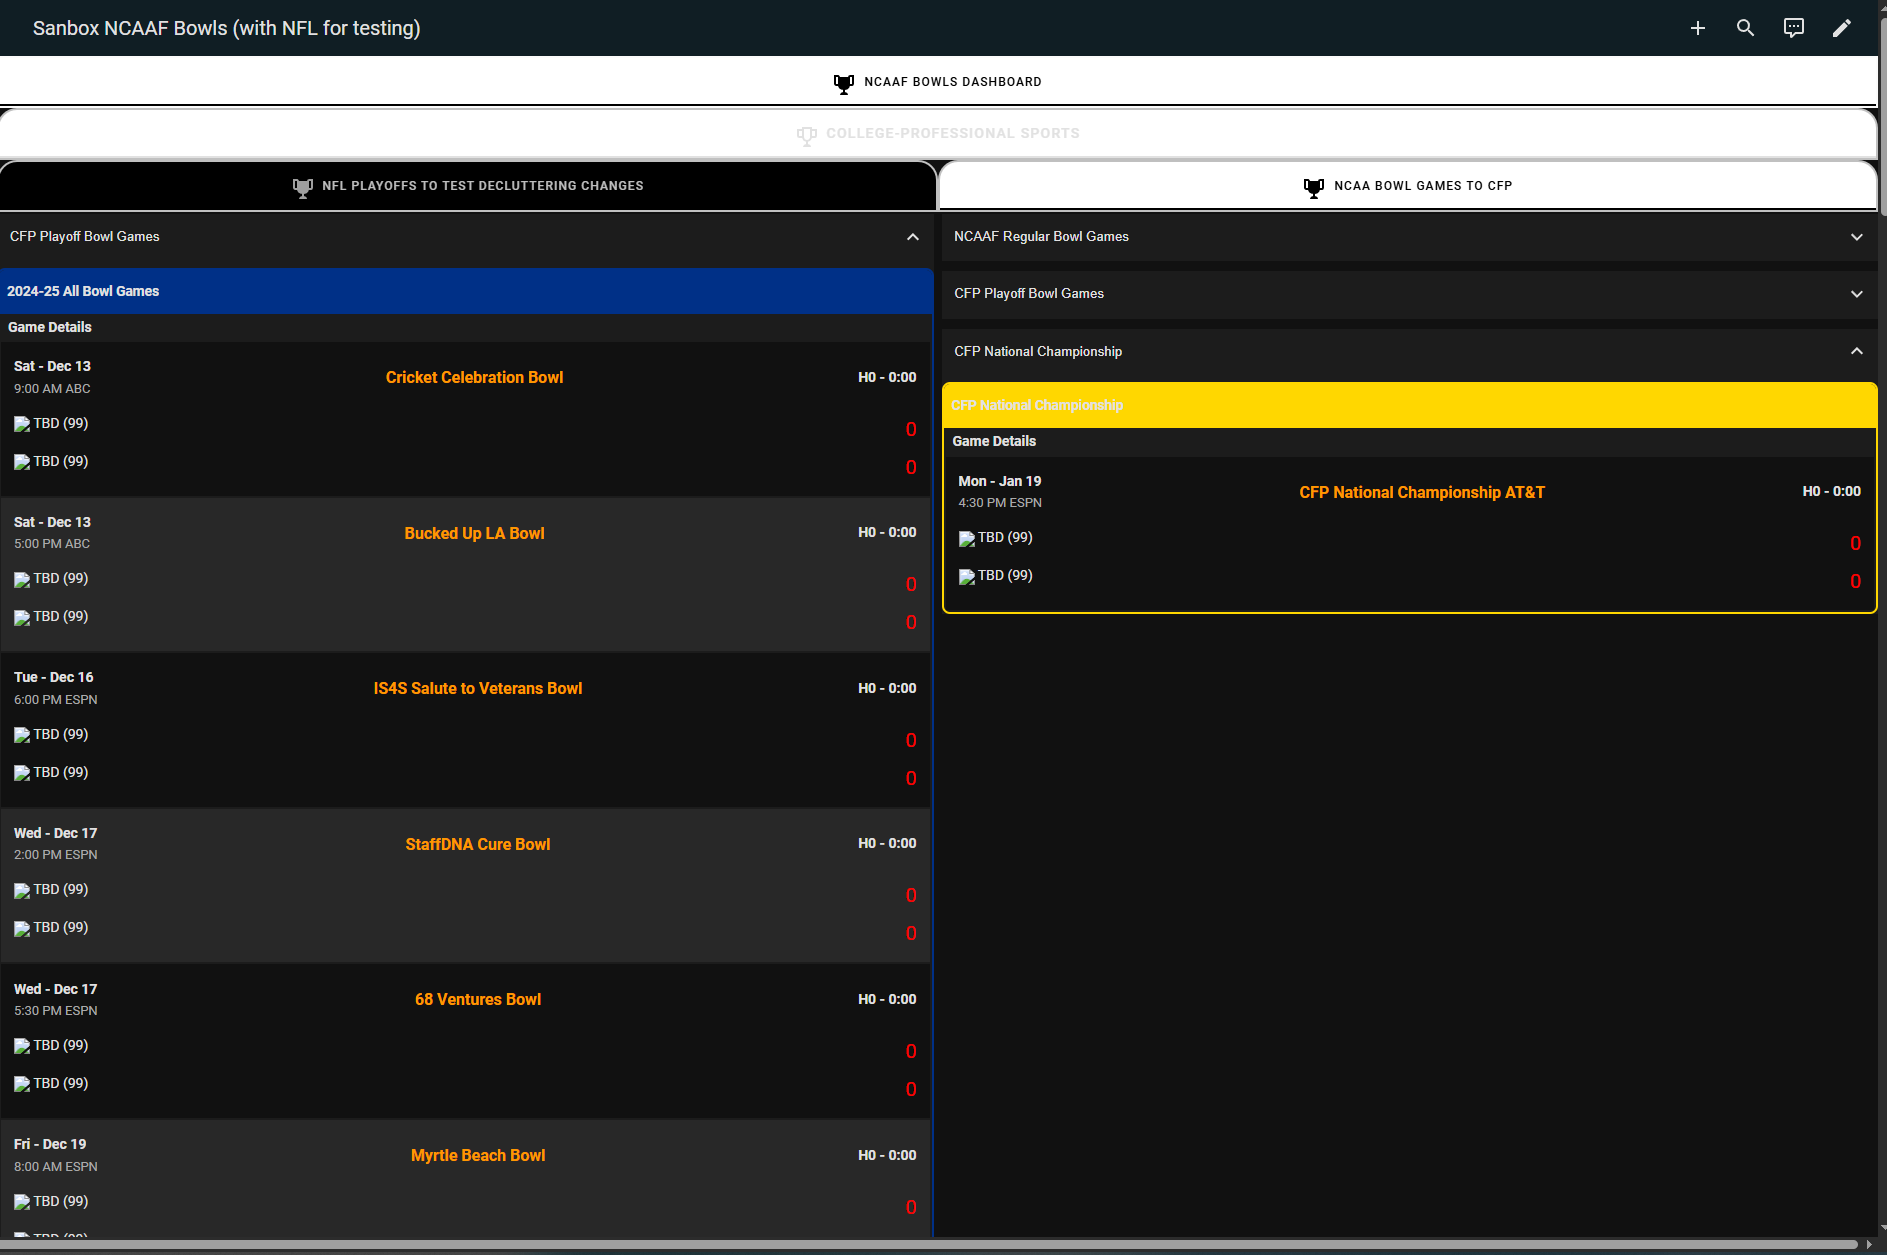Click 'Game Details' label under All Bowl Games

(50, 327)
